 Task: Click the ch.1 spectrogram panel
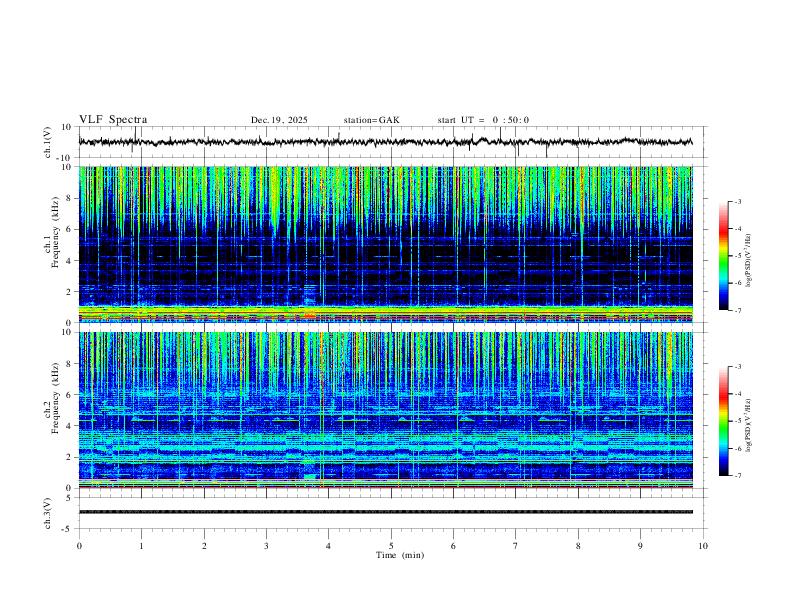pos(385,244)
